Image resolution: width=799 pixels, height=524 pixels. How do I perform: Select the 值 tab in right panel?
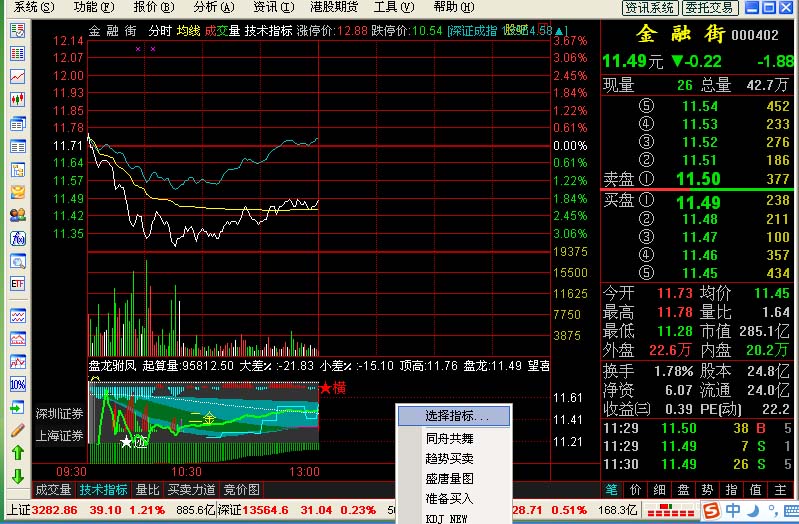coord(756,490)
